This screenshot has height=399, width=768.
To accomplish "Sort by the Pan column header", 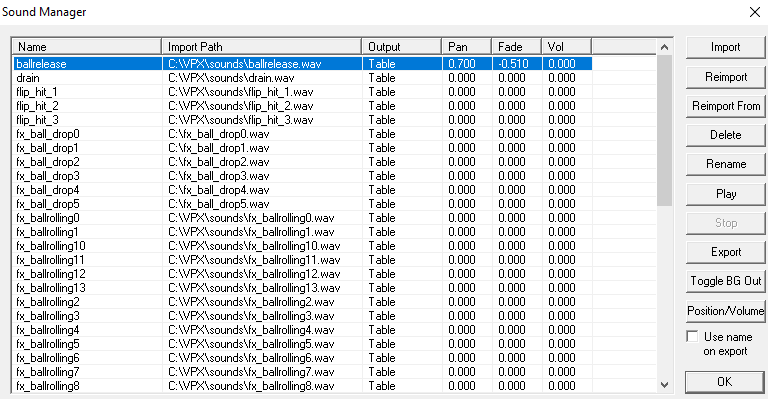I will pos(467,47).
